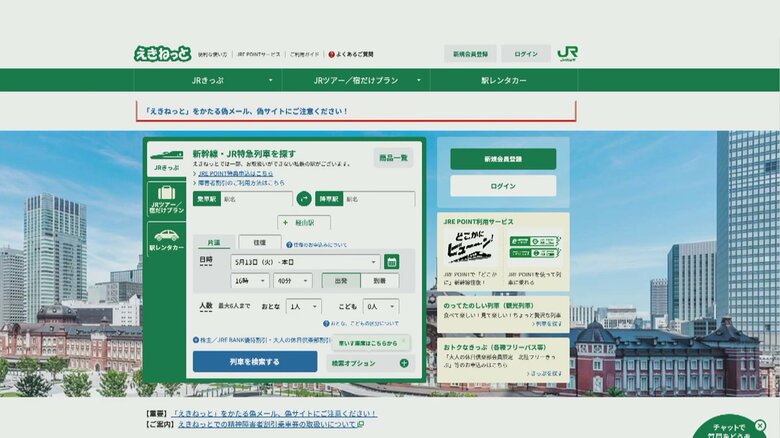
Task: Toggle search by 出発 time
Action: (341, 281)
